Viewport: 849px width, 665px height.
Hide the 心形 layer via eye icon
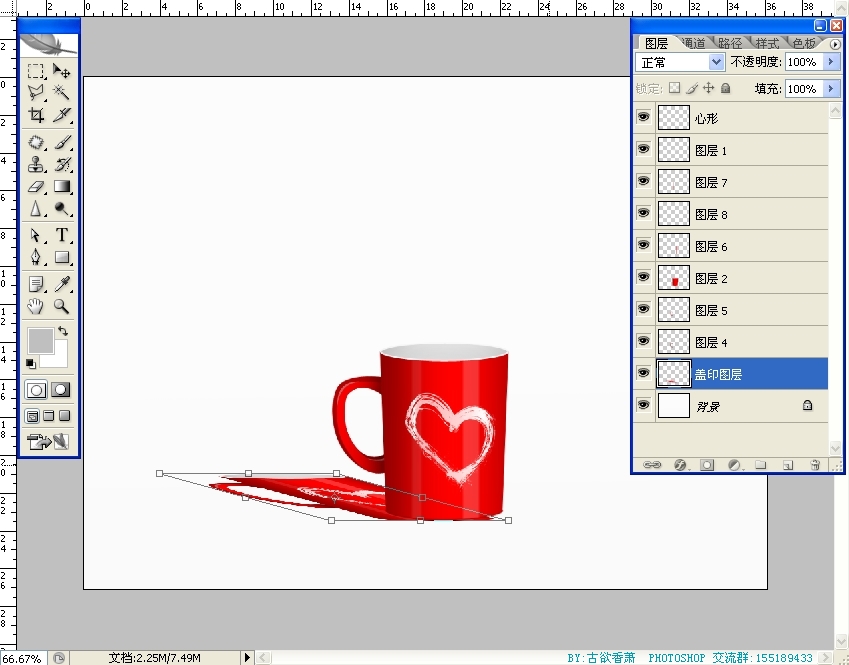pos(643,118)
